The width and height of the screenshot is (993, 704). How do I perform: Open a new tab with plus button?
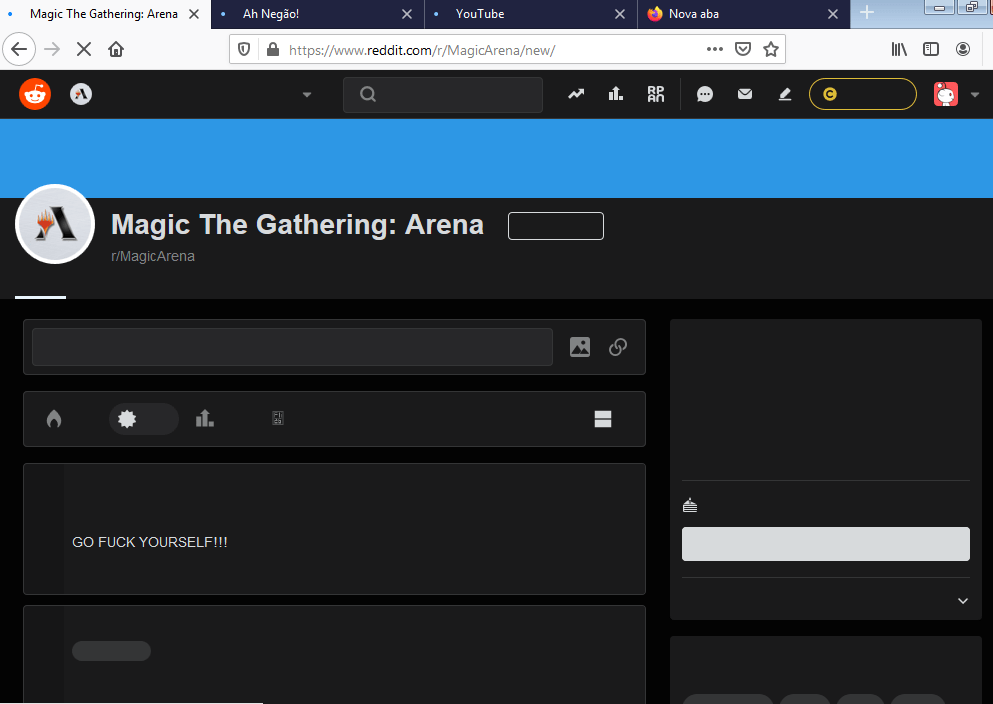(867, 13)
